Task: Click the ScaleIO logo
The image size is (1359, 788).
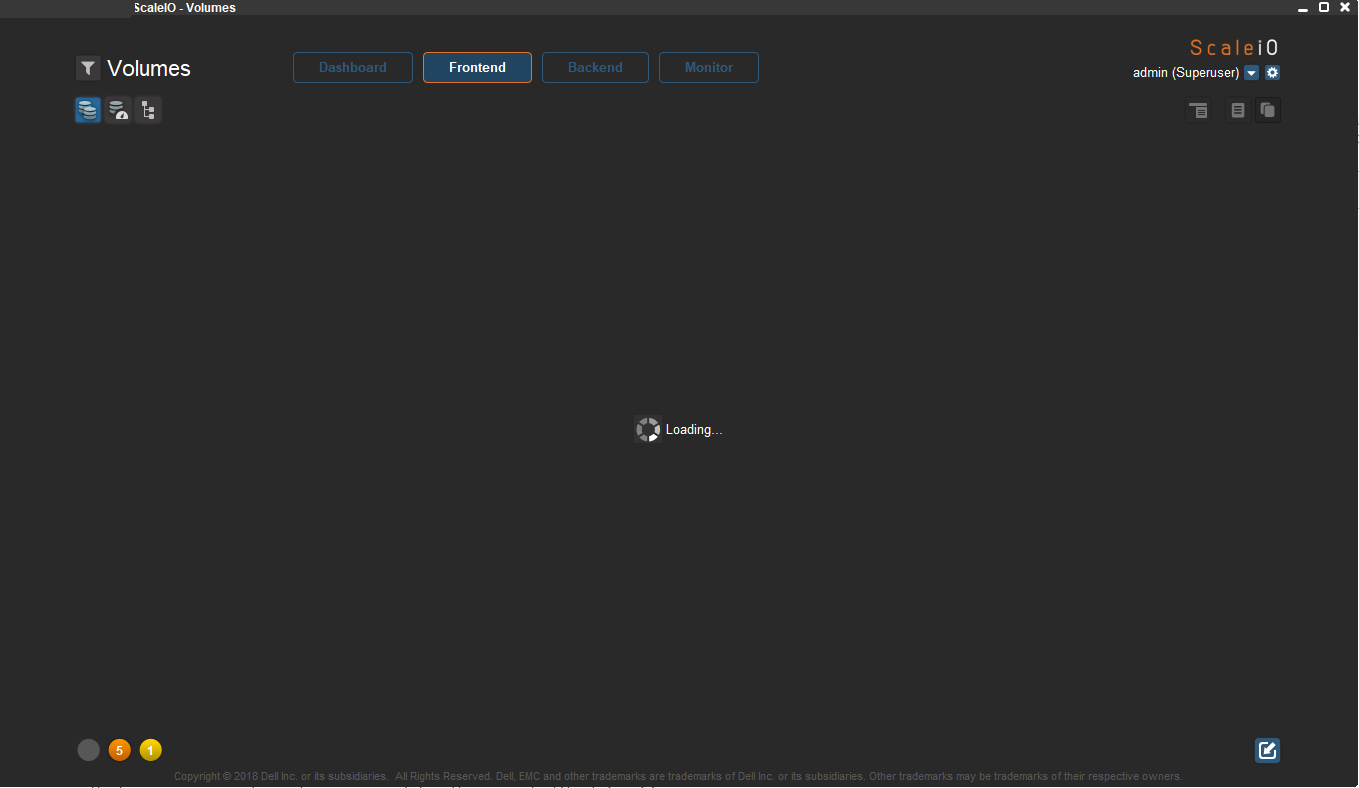Action: (1233, 46)
